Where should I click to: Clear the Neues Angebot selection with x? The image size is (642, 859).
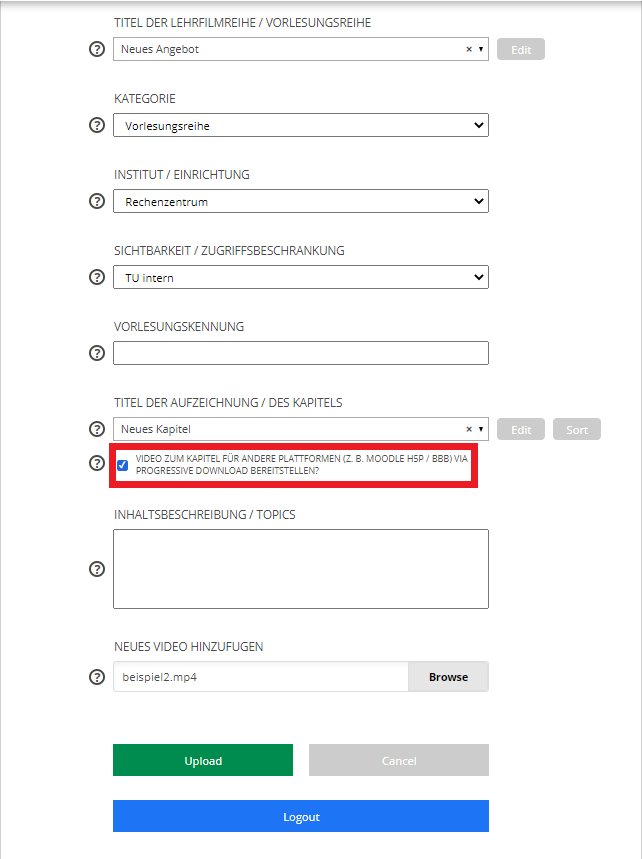coord(469,49)
